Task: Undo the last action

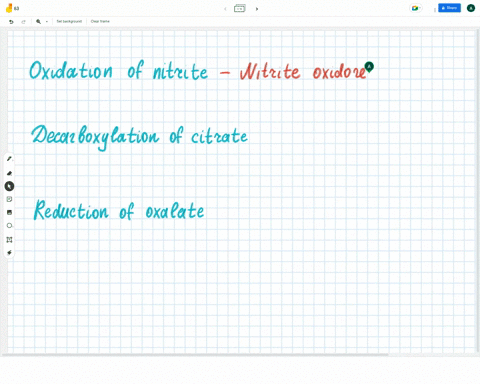Action: tap(11, 21)
